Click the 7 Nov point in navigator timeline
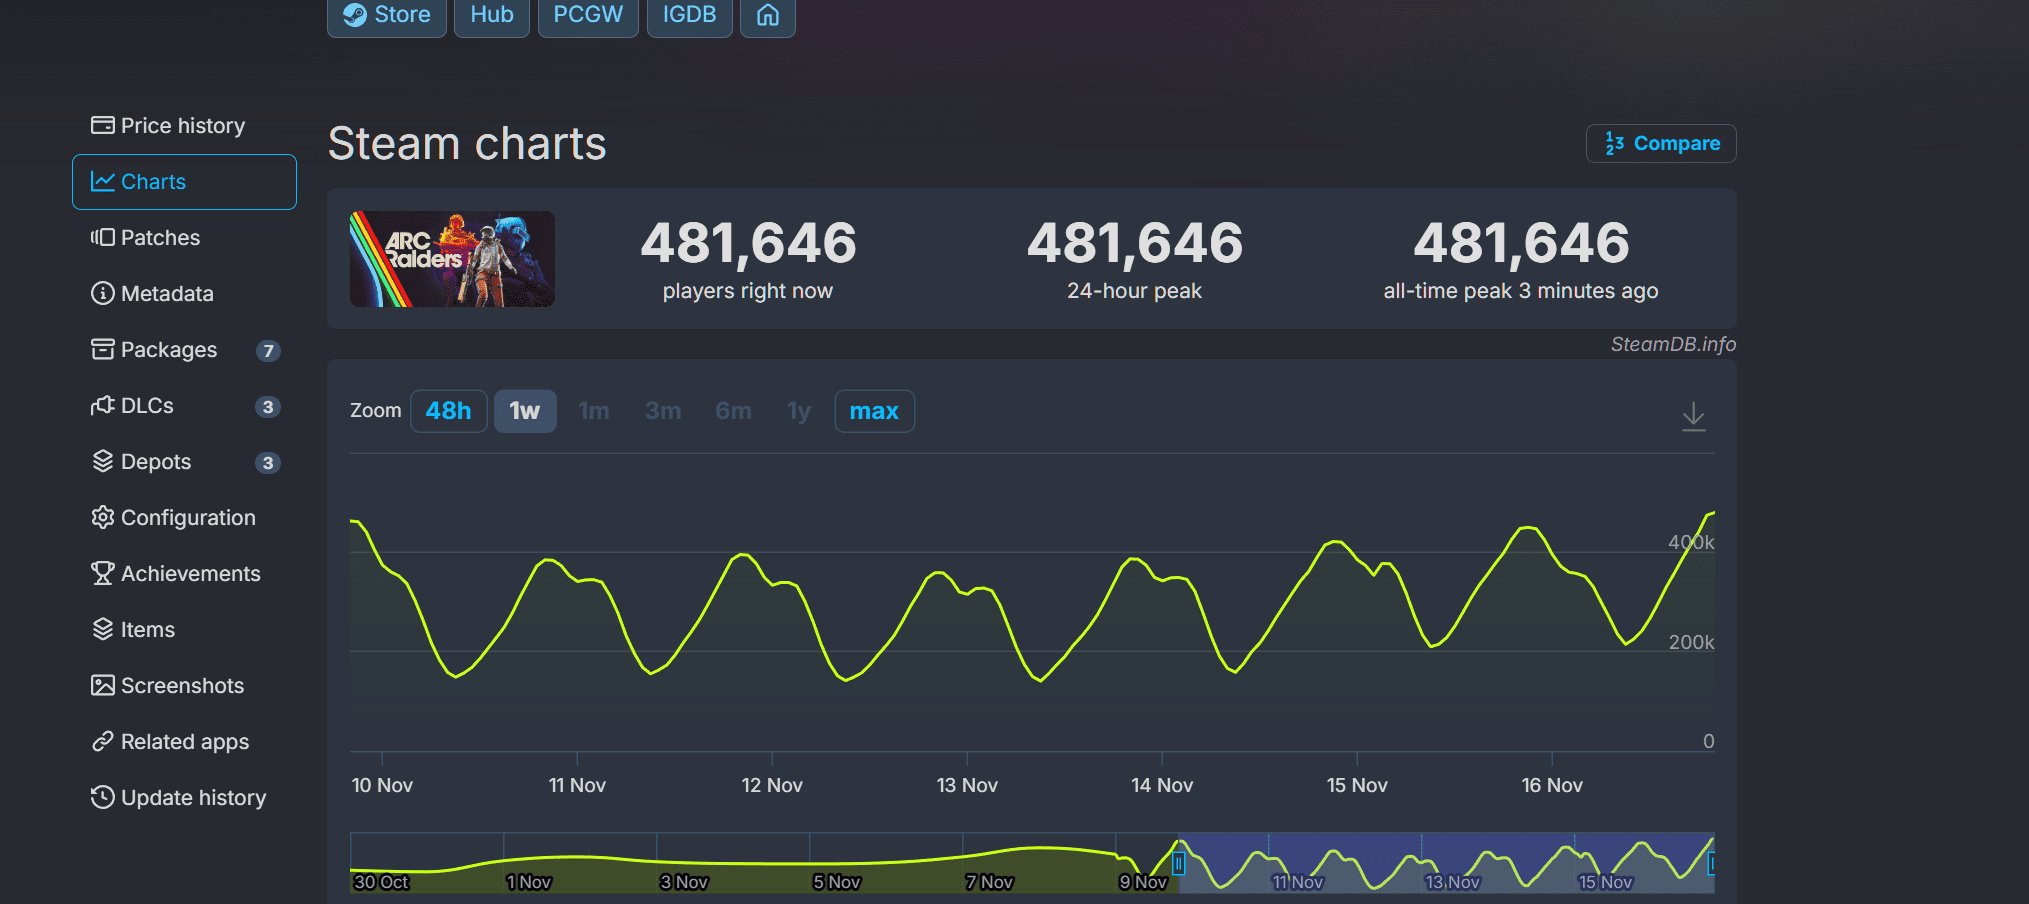 pos(989,882)
